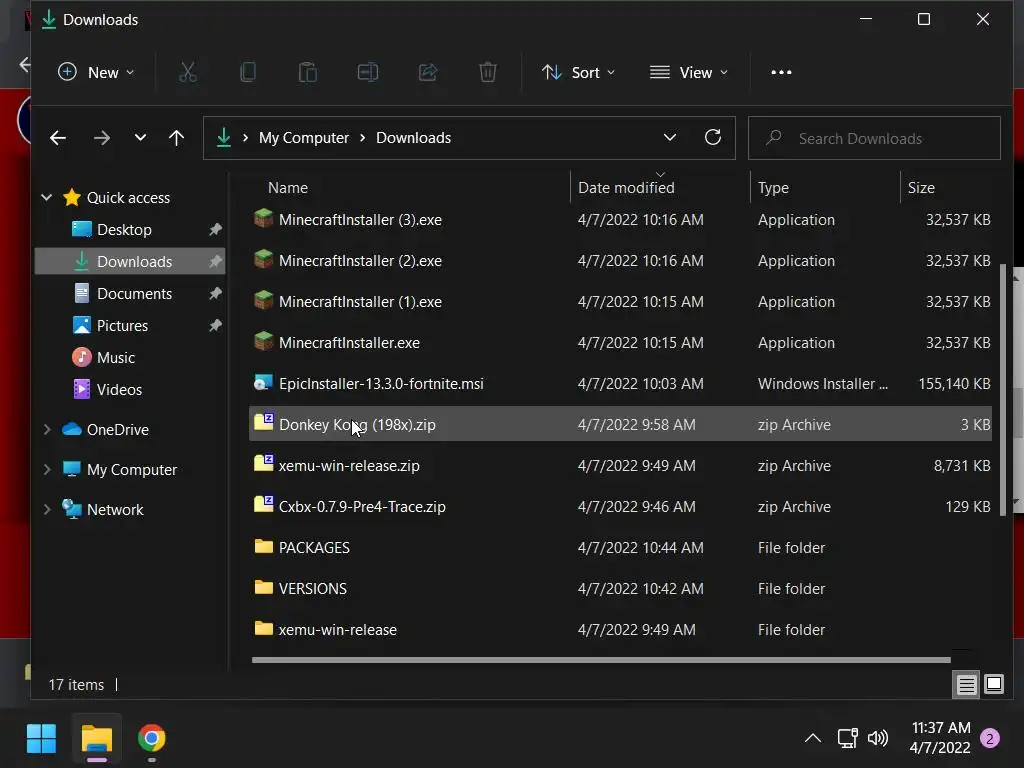The image size is (1024, 768).
Task: Open the taskbar clock and date
Action: click(940, 738)
